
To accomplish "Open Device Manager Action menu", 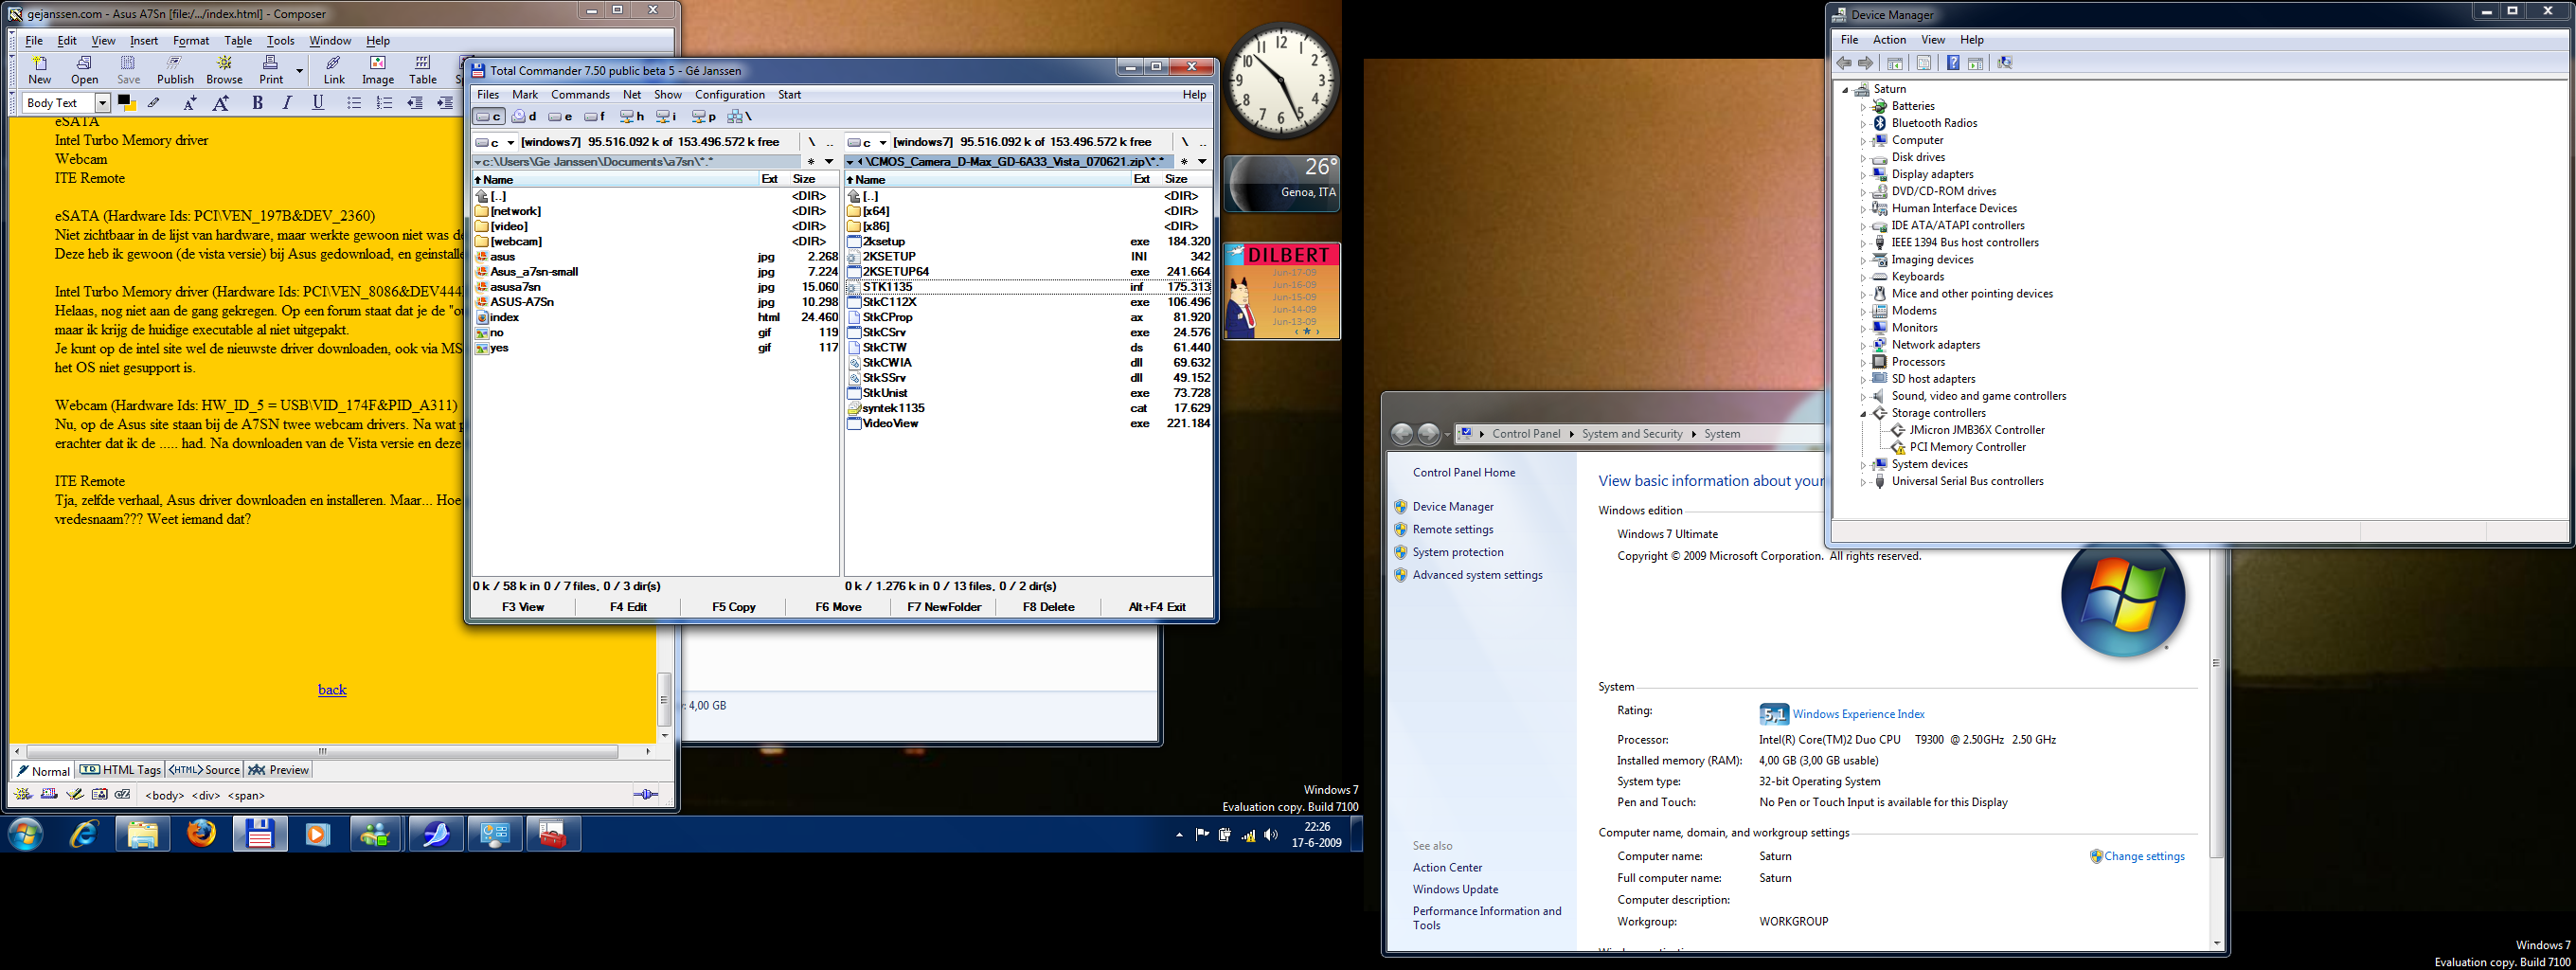I will 1889,40.
